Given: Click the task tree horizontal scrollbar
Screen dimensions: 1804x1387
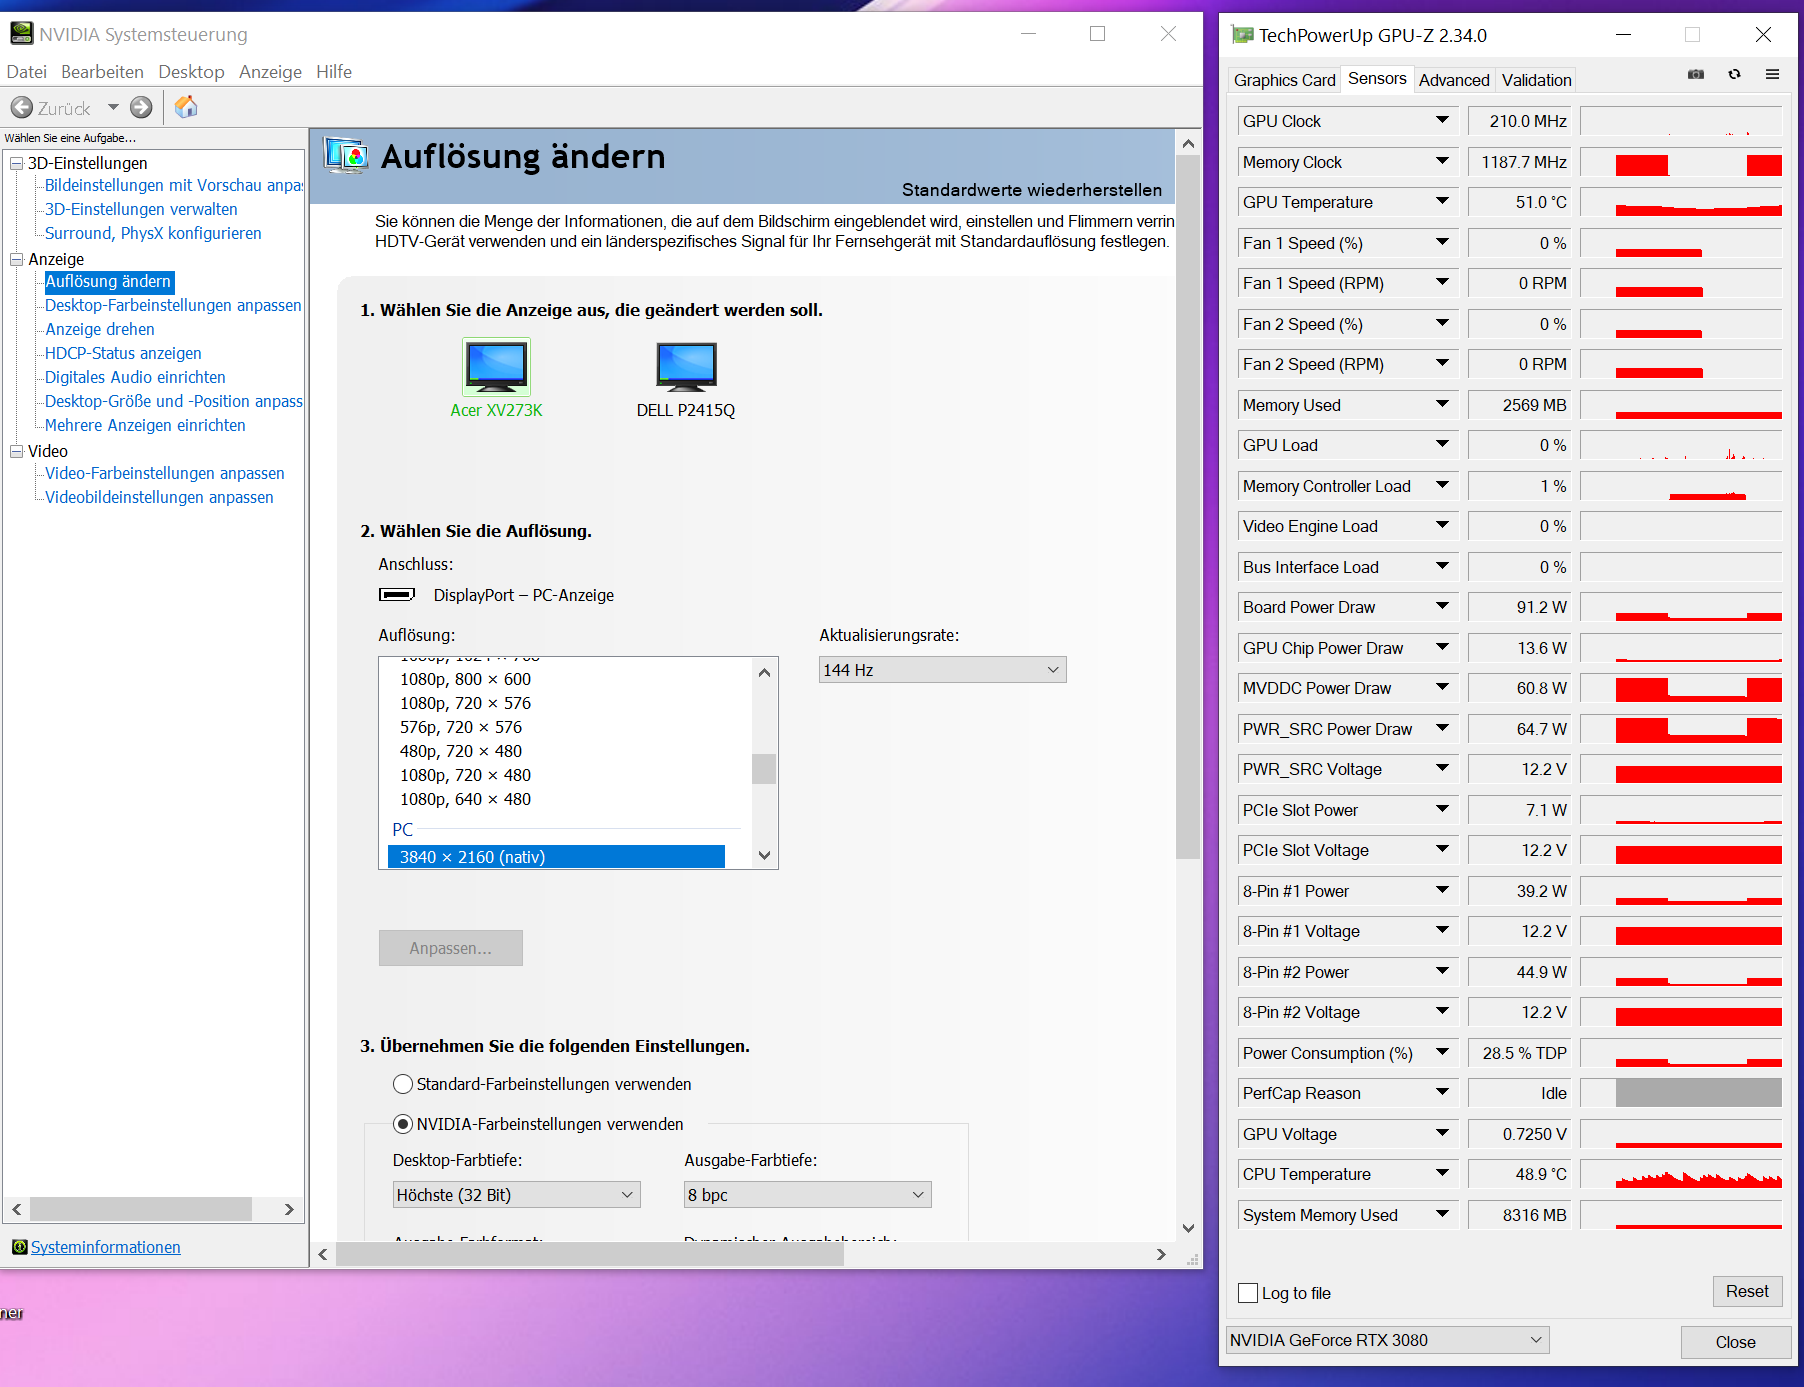Looking at the screenshot, I should [141, 1209].
